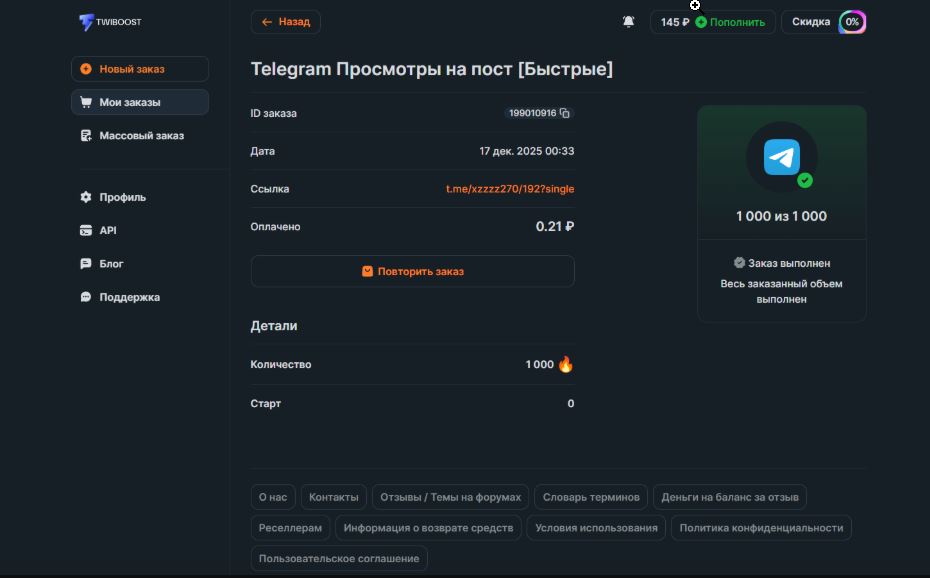Click the green plus icon near balance
The height and width of the screenshot is (578, 930).
click(701, 22)
